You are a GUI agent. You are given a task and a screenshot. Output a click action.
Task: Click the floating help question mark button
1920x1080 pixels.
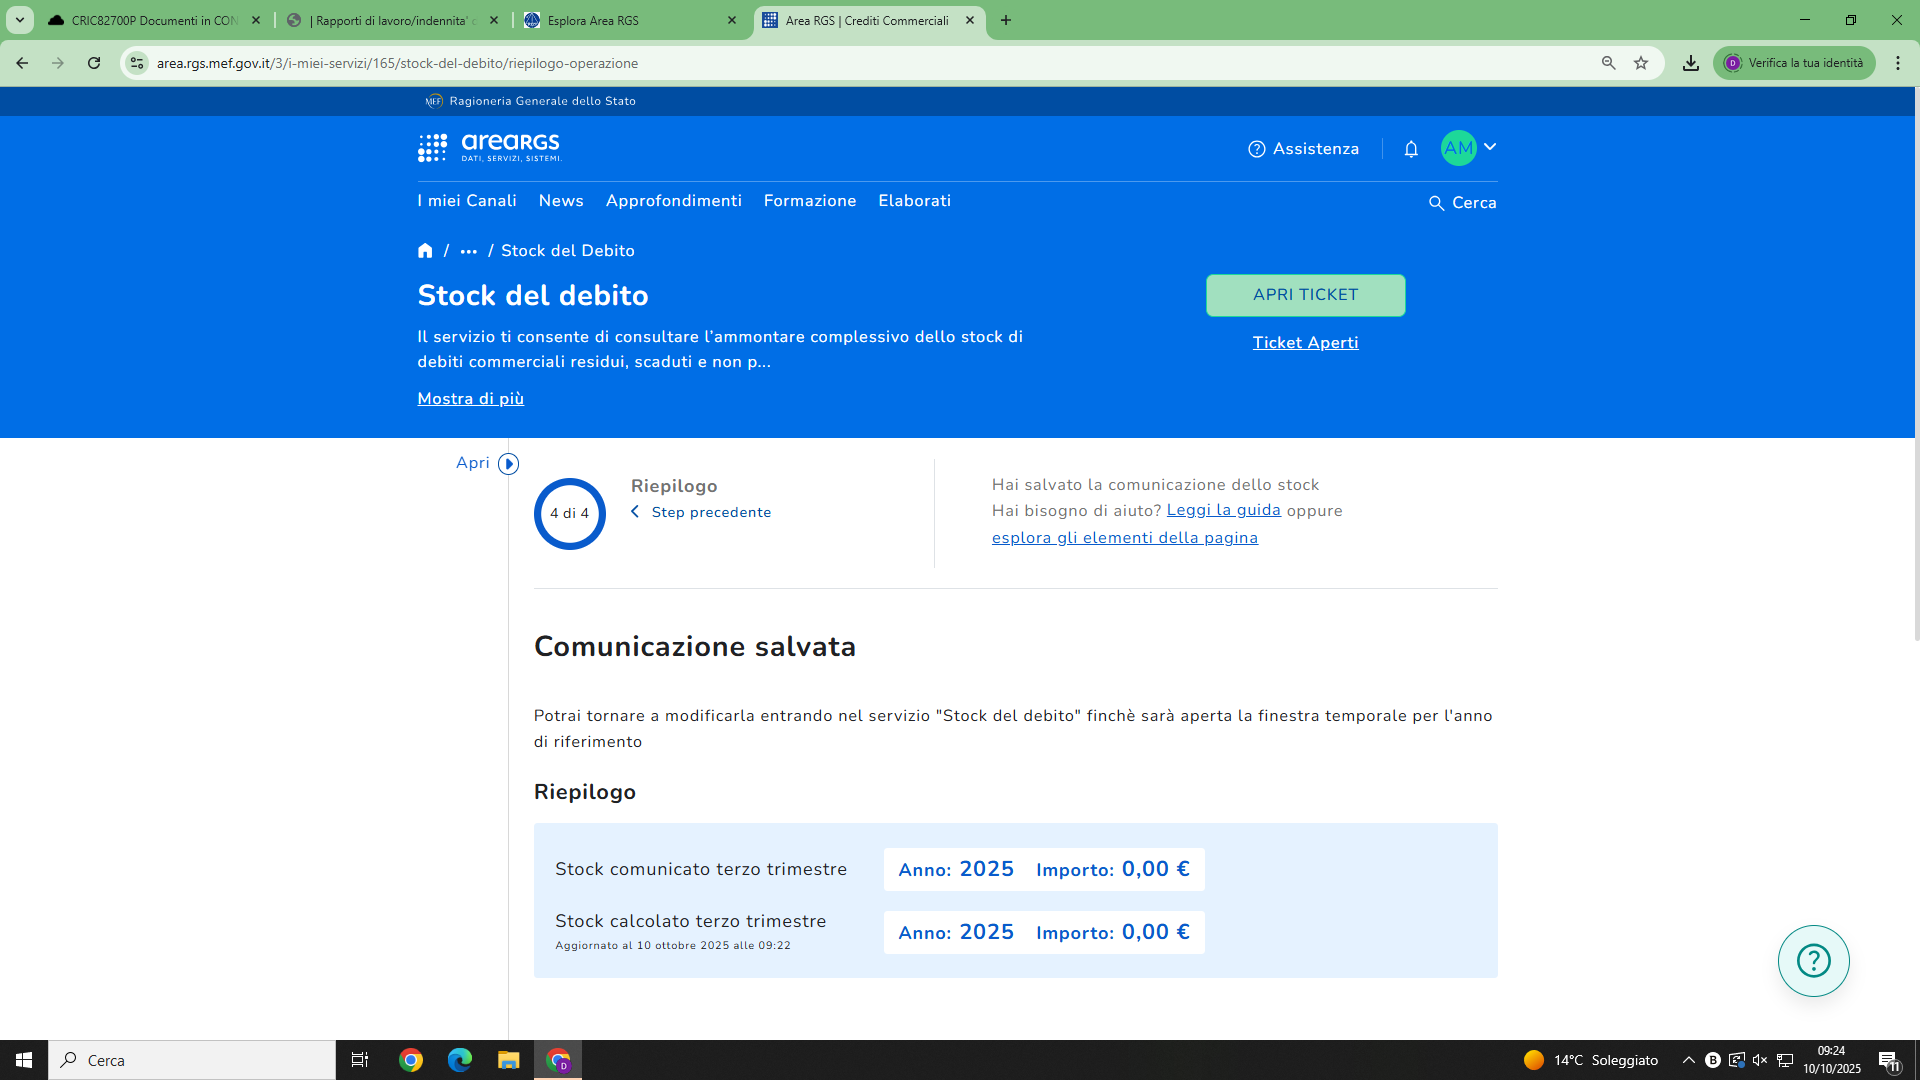tap(1813, 961)
